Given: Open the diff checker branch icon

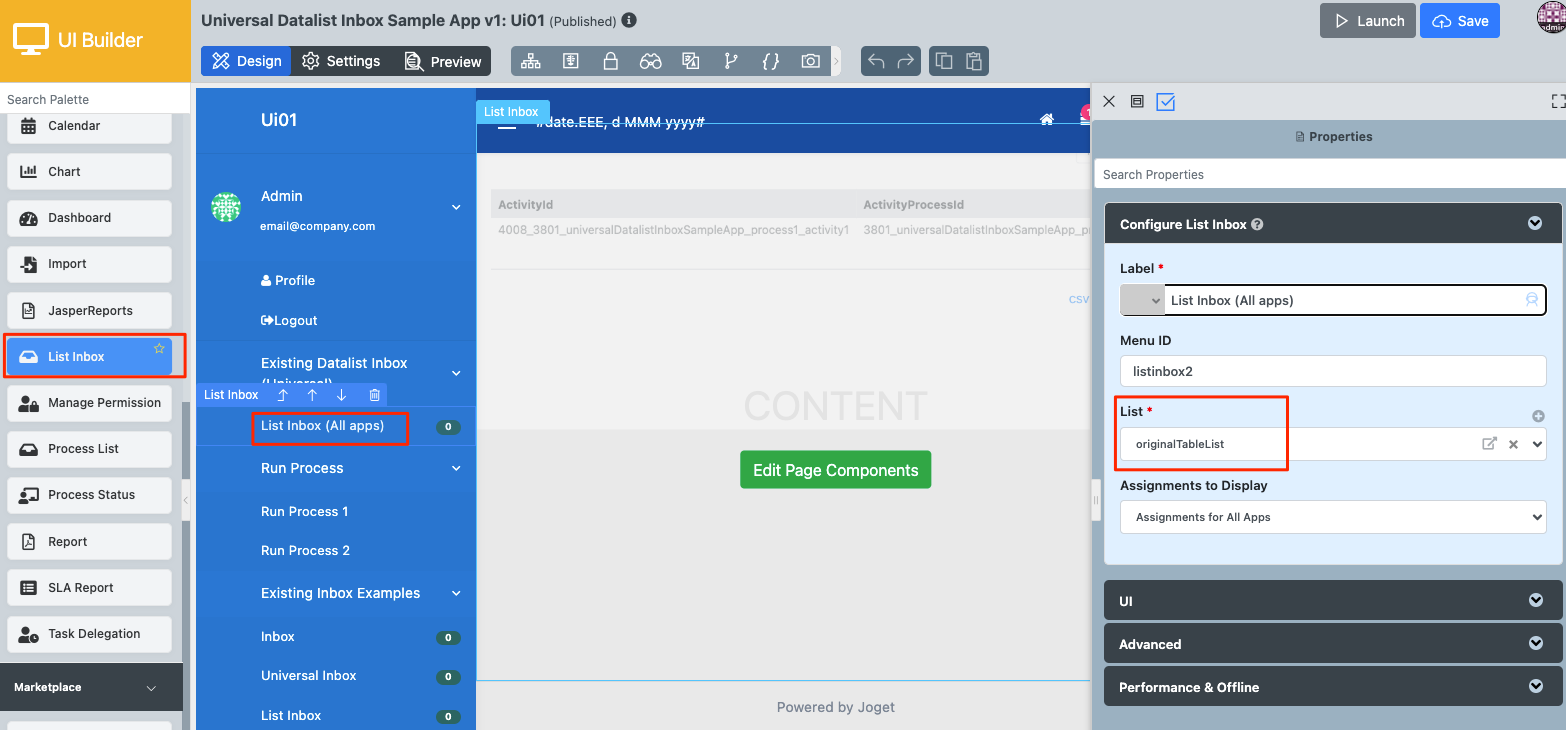Looking at the screenshot, I should pos(731,61).
